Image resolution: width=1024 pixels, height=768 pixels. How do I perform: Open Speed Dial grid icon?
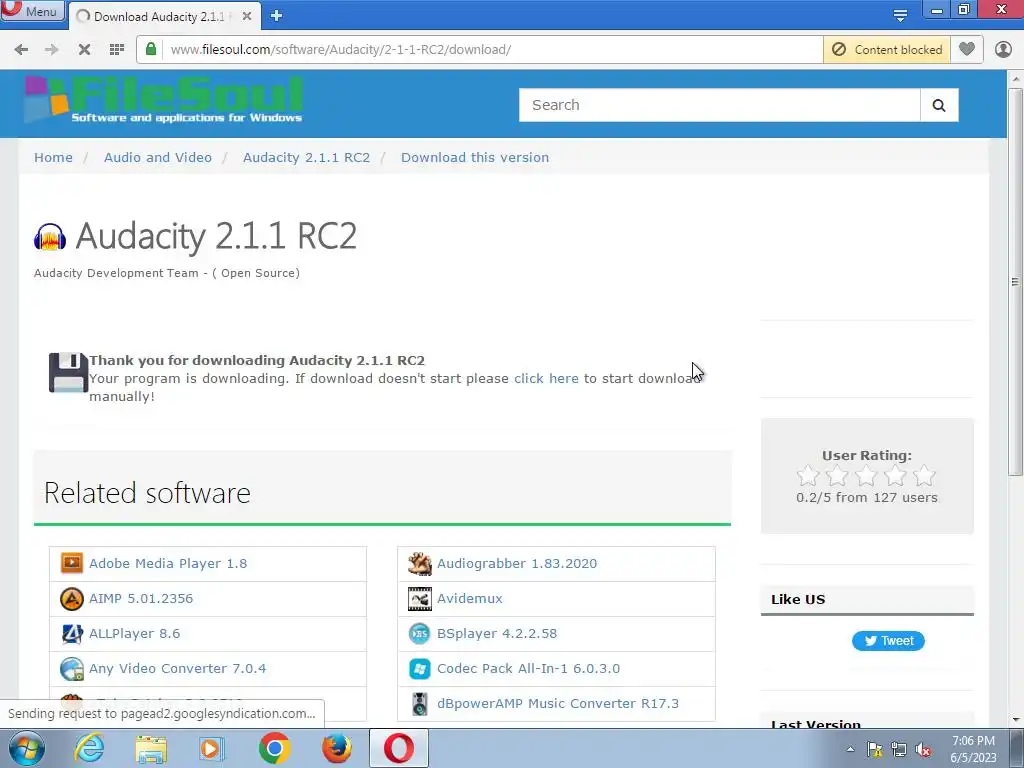(x=117, y=50)
